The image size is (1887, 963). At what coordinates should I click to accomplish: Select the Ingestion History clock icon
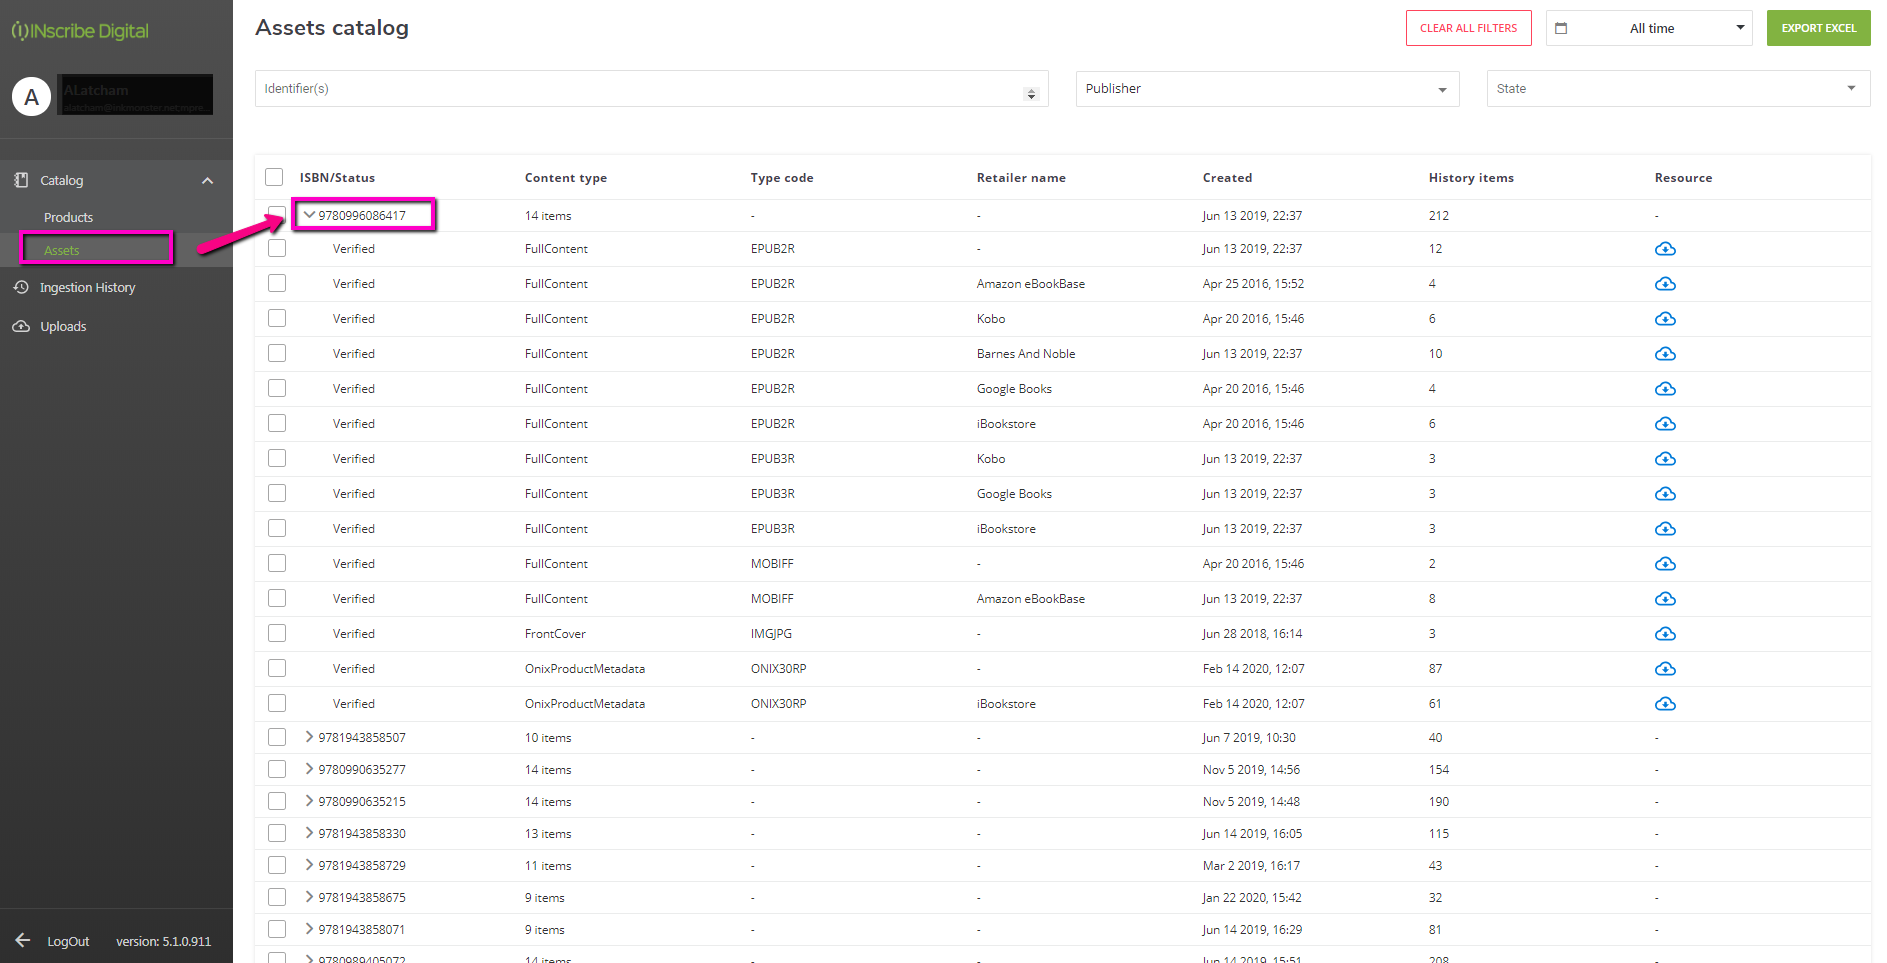click(x=21, y=287)
